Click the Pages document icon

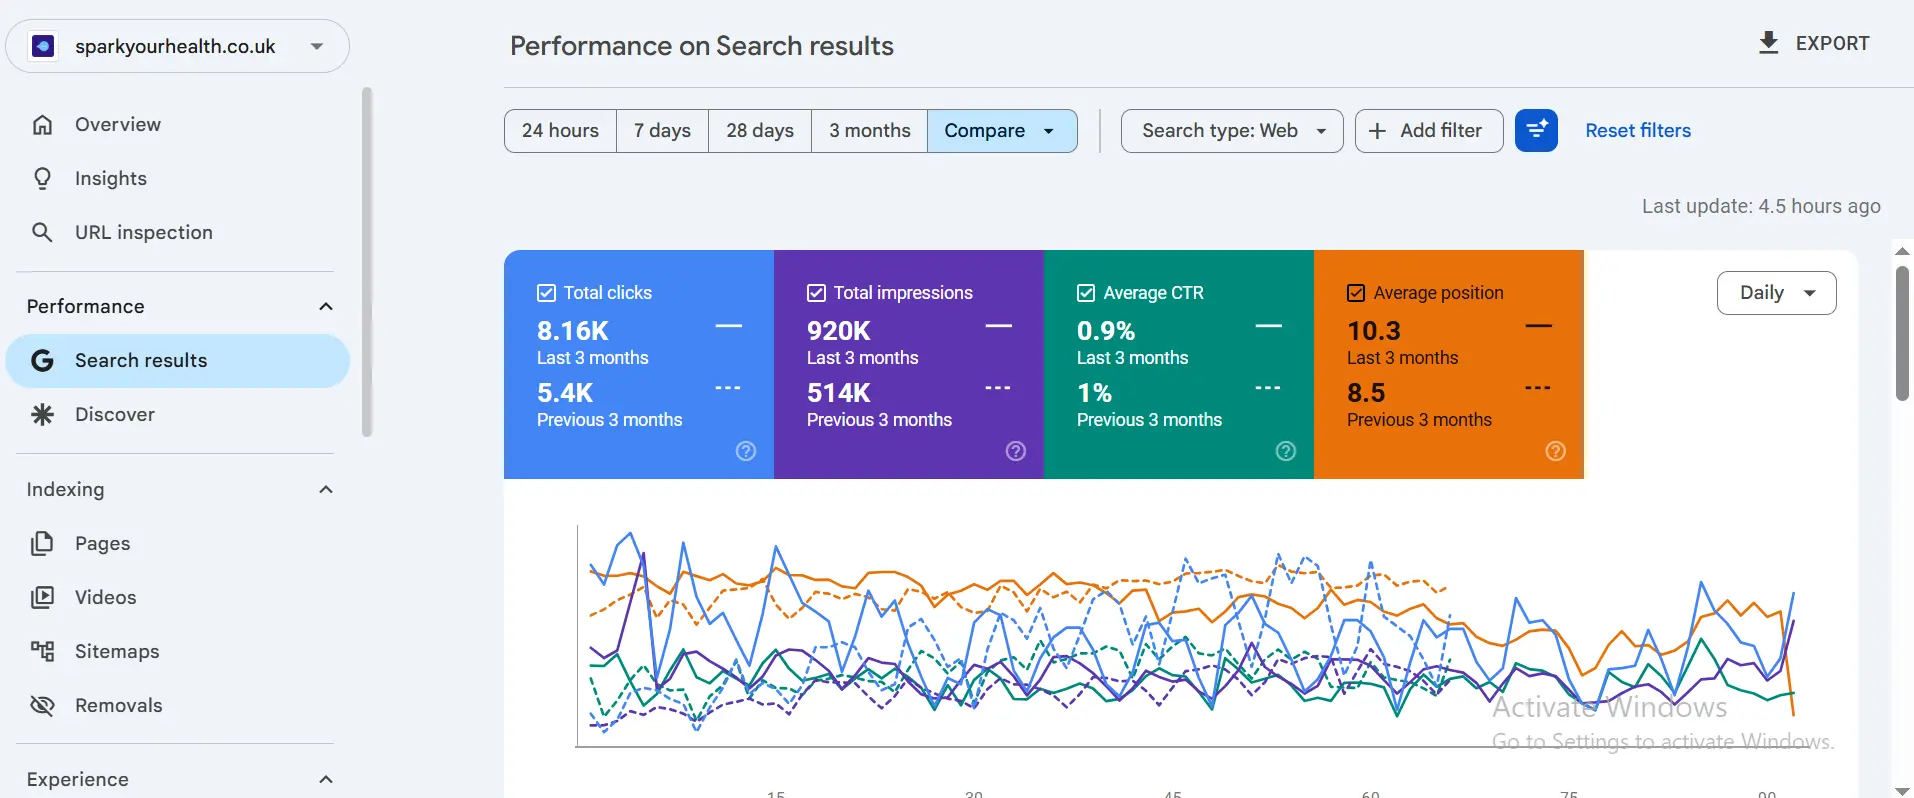tap(42, 544)
